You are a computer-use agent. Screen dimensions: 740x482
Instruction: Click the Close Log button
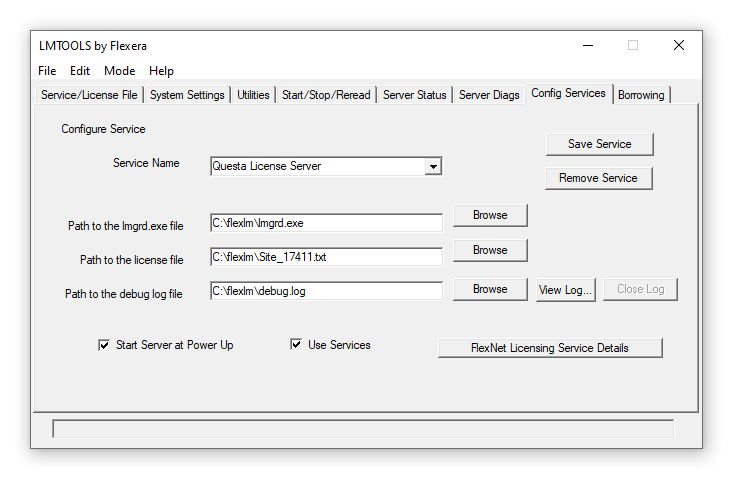640,289
